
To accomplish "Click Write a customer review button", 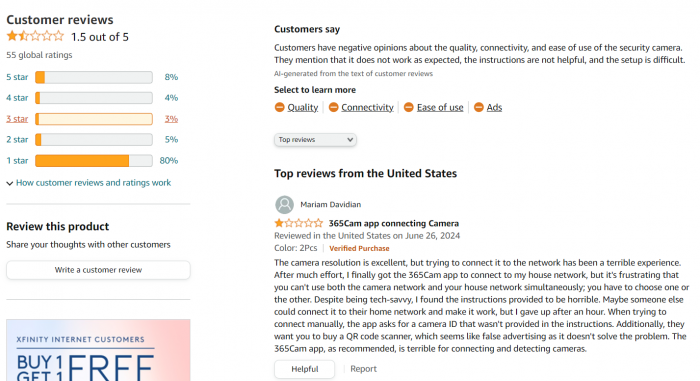I will pos(98,270).
